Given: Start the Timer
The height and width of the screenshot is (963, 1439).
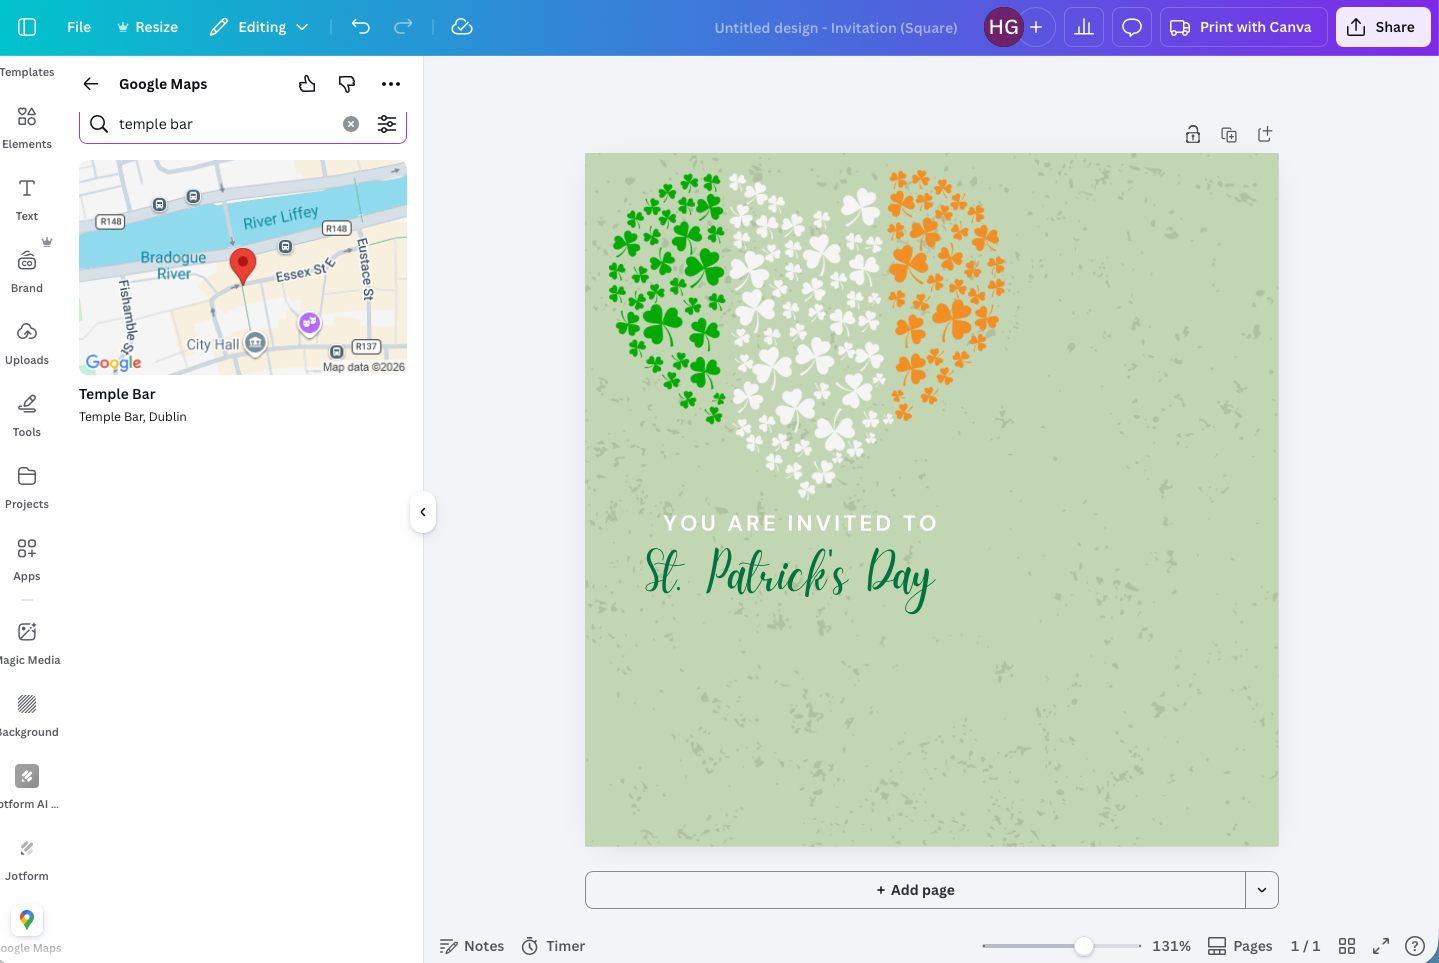Looking at the screenshot, I should [x=553, y=945].
